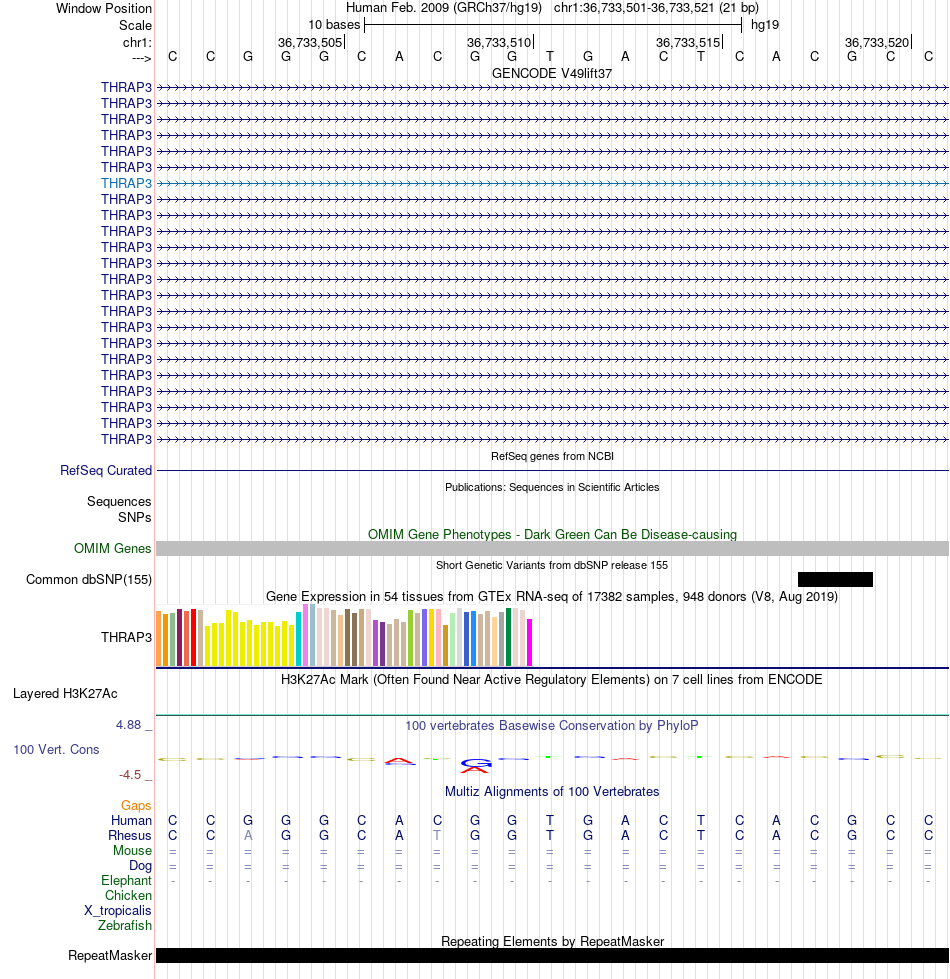The width and height of the screenshot is (950, 979).
Task: Click 'Human Feb. 2009 (GRCh37/hg19)' assembly text
Action: 444,8
